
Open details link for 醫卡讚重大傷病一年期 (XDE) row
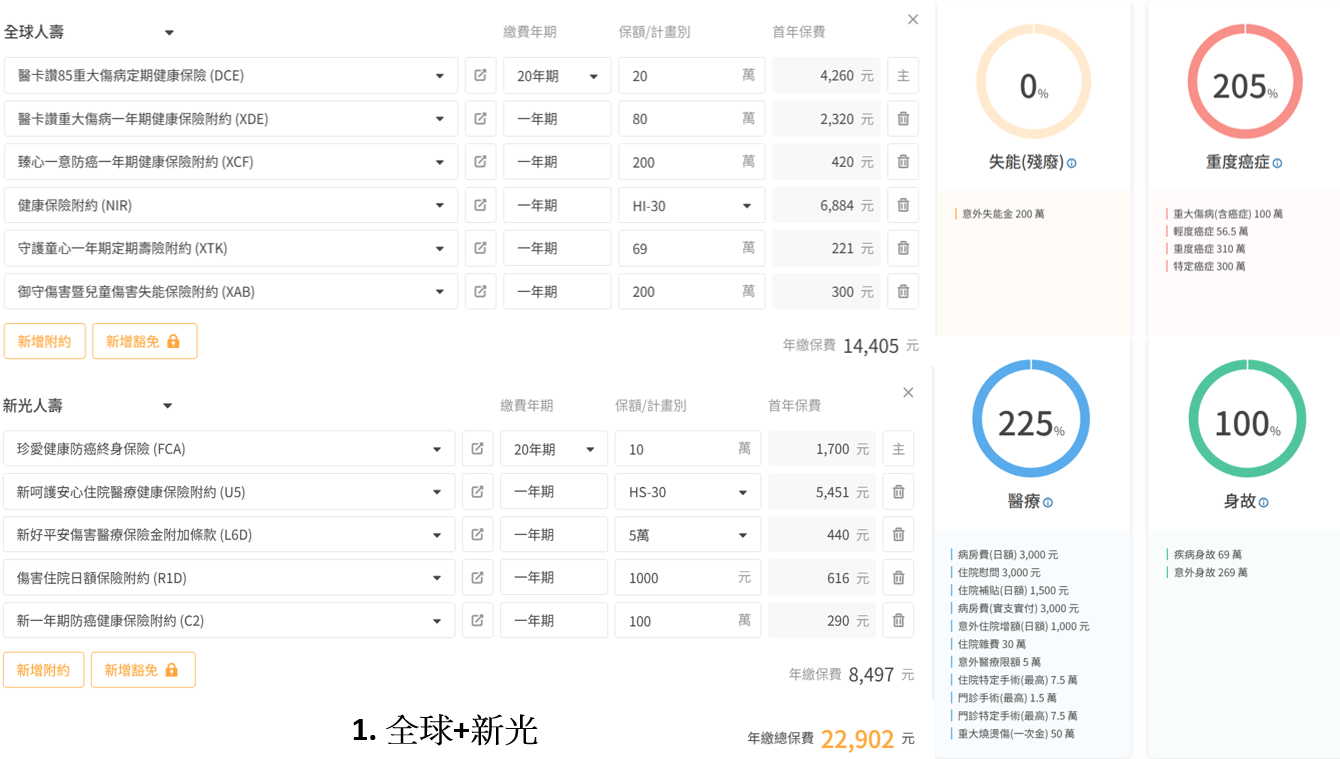(x=480, y=119)
